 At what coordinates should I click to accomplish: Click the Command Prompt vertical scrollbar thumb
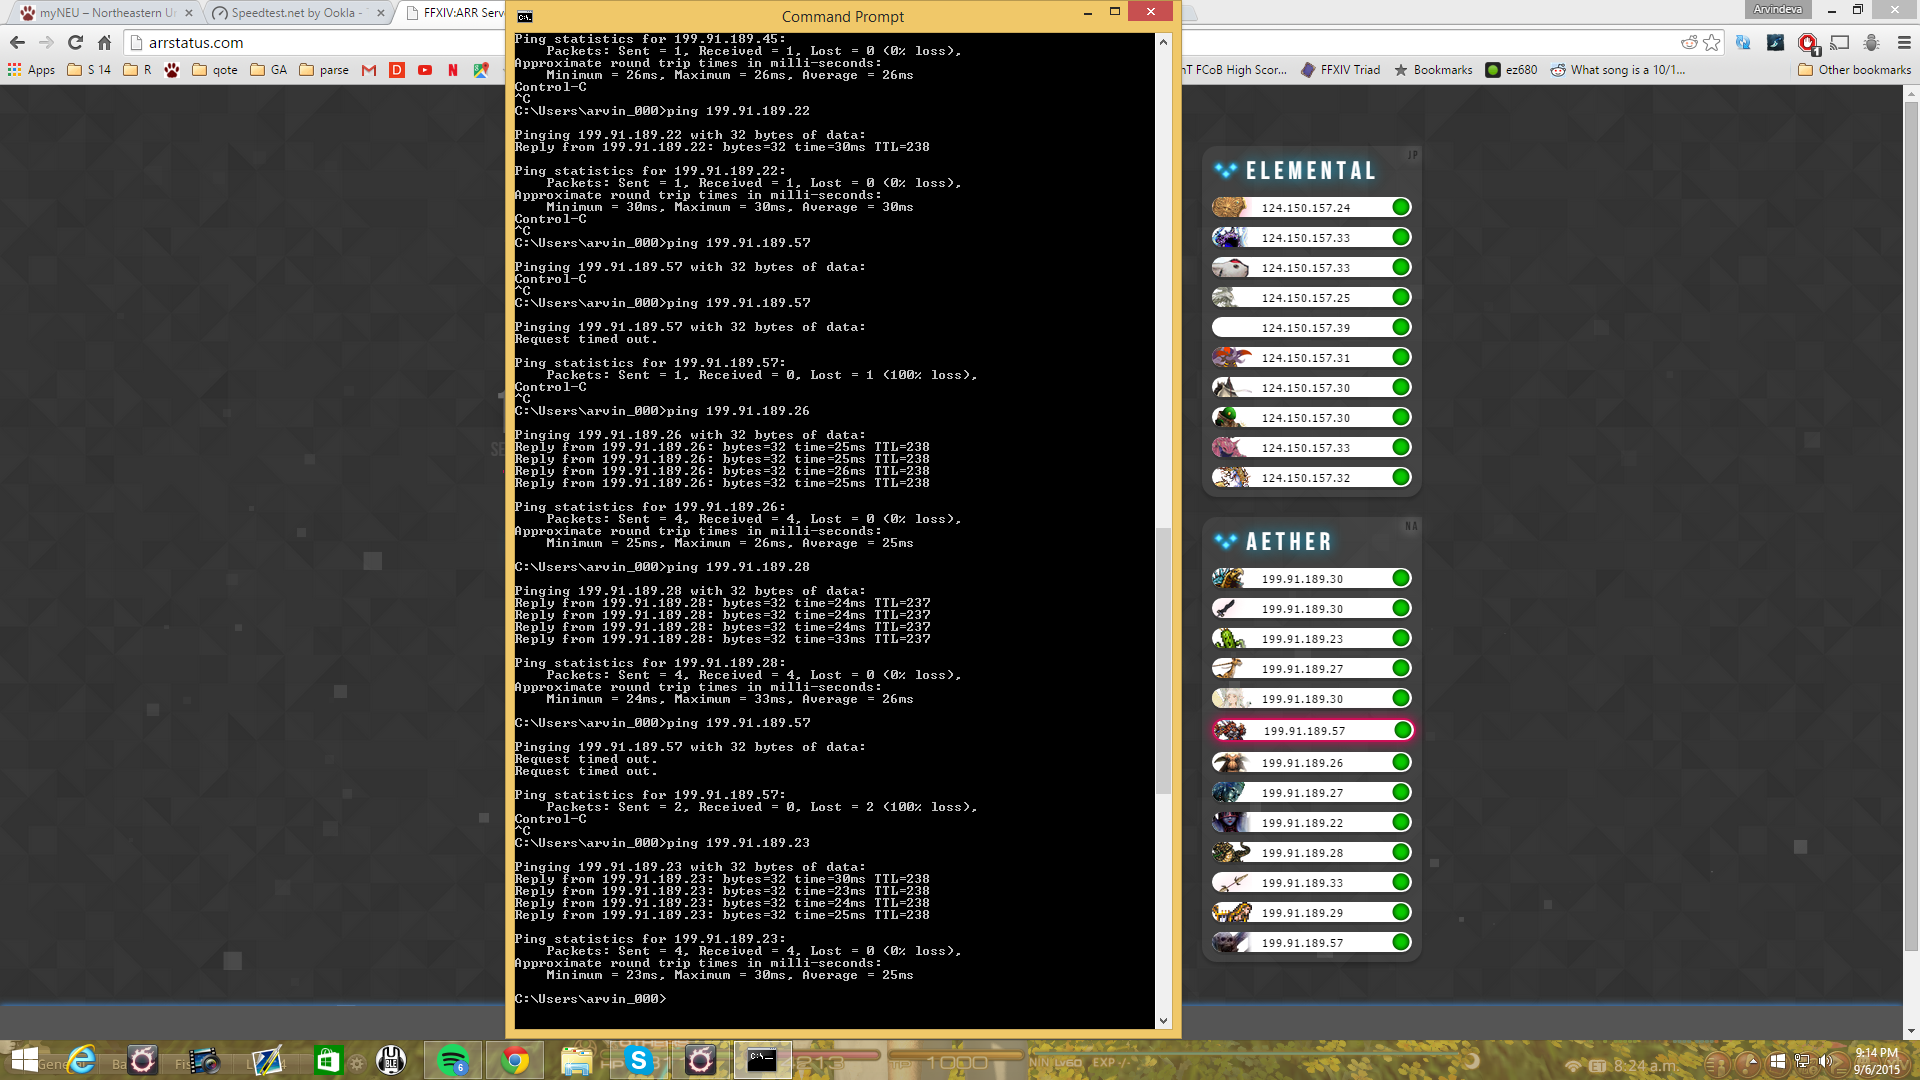[x=1163, y=660]
